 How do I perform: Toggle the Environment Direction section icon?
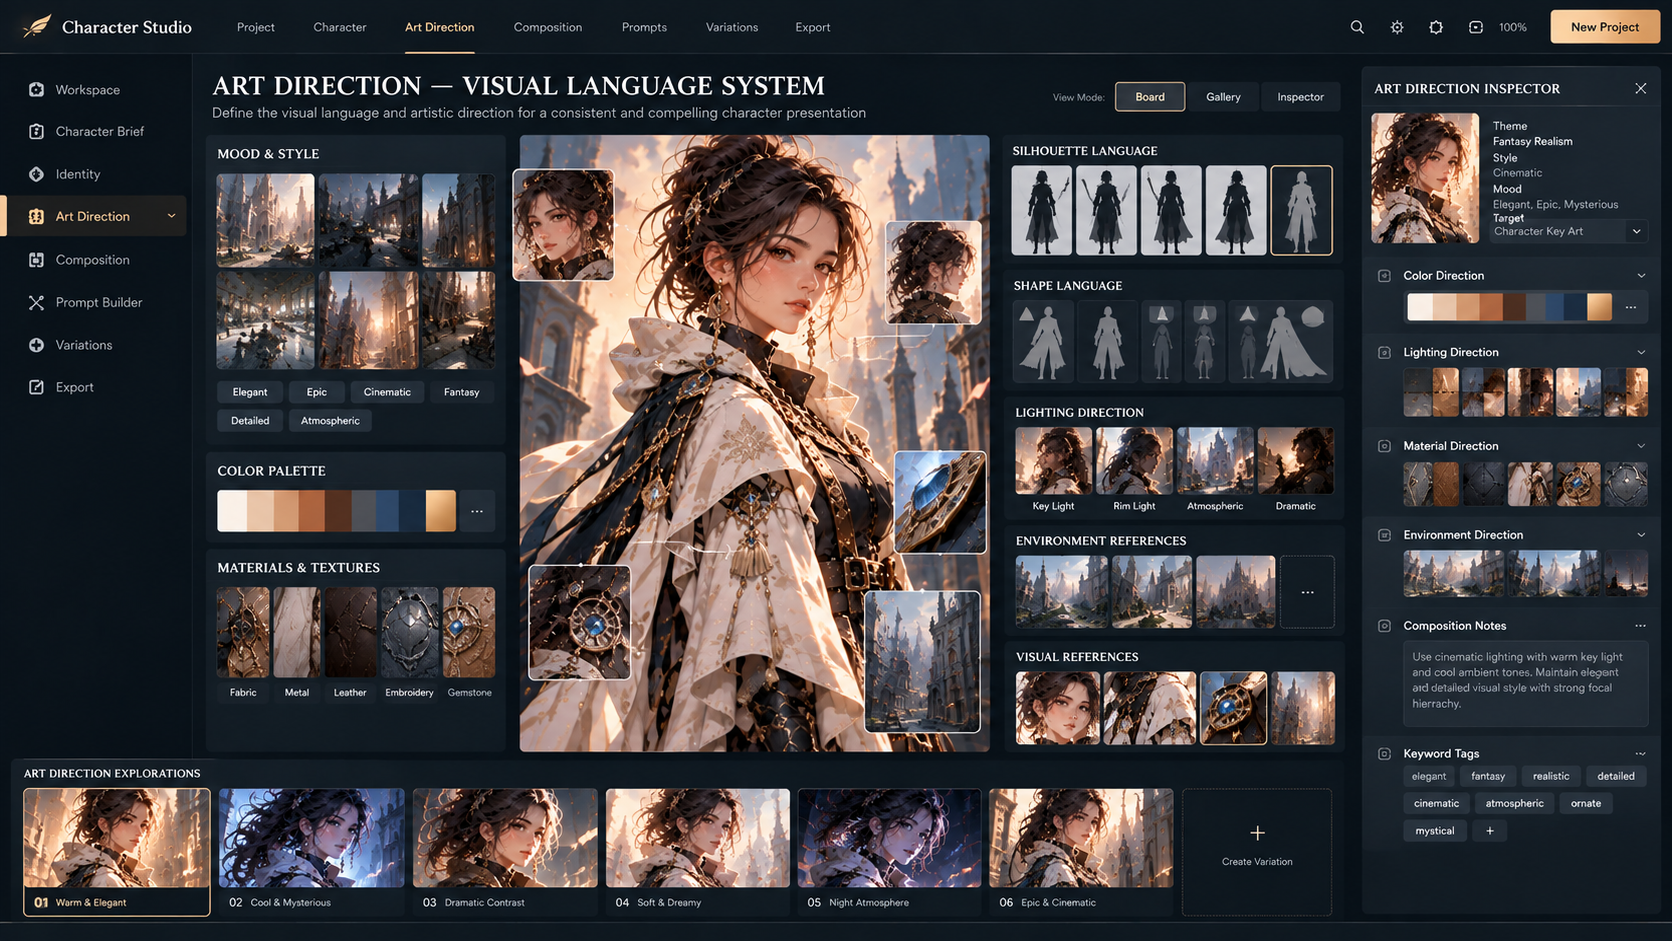pyautogui.click(x=1384, y=535)
